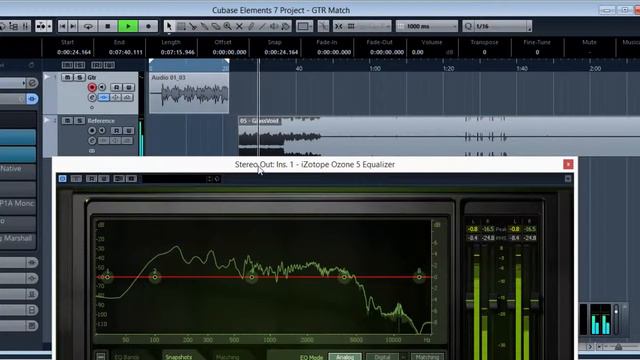Expand the Reference track automation arrow
Image resolution: width=640 pixels, height=360 pixels.
47,120
